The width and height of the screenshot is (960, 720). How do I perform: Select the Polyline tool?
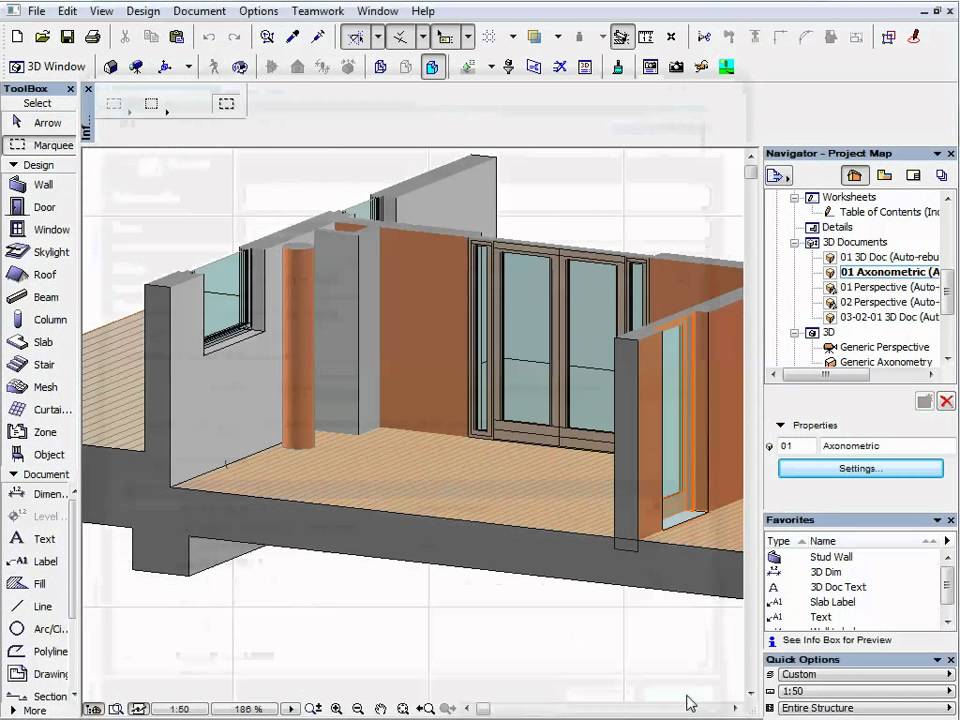(x=37, y=651)
